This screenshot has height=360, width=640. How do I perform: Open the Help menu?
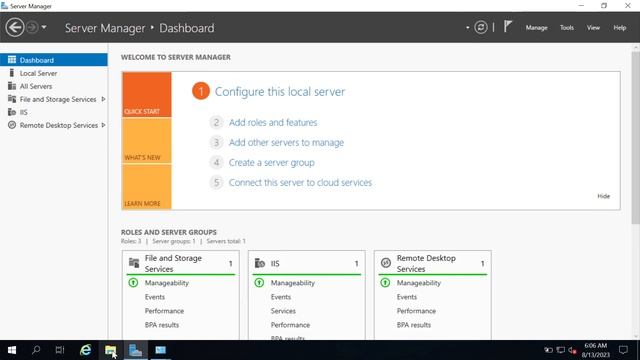point(620,28)
